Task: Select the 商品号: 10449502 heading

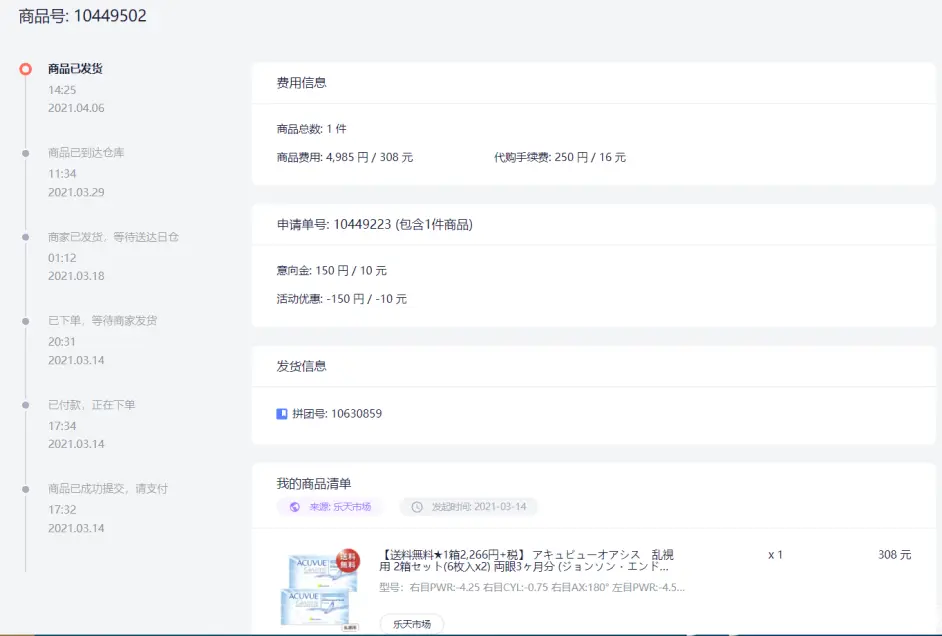Action: pyautogui.click(x=82, y=16)
